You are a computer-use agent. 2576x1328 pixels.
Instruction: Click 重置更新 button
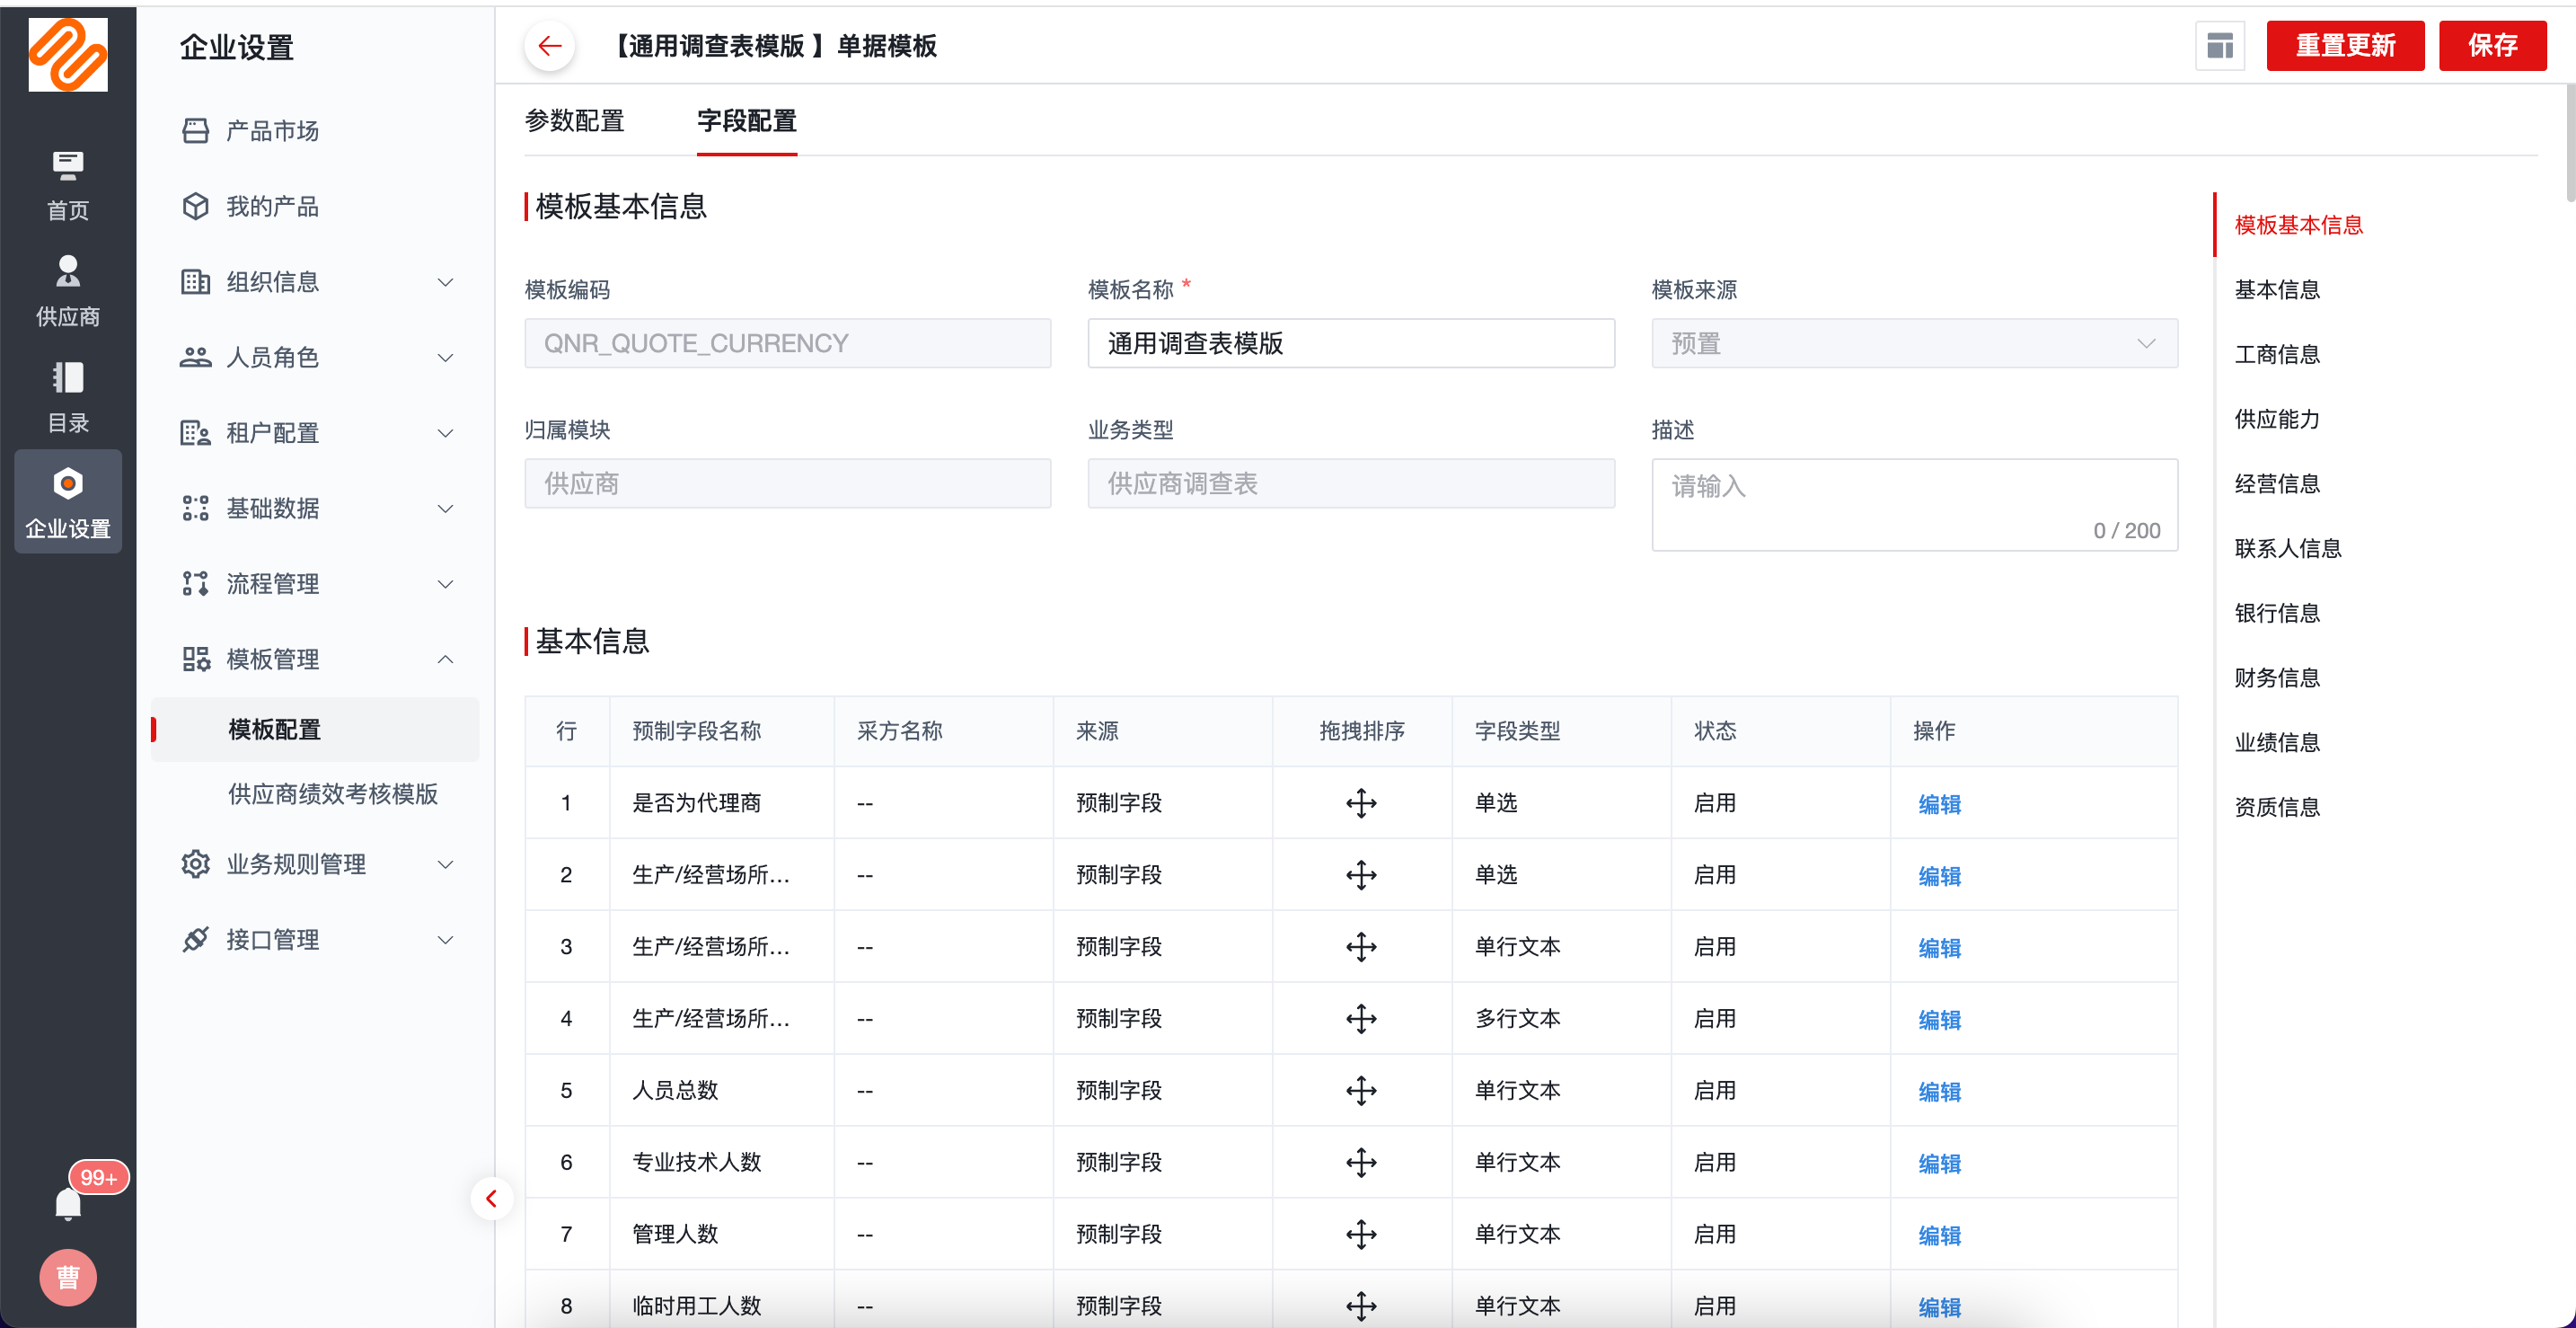point(2345,46)
